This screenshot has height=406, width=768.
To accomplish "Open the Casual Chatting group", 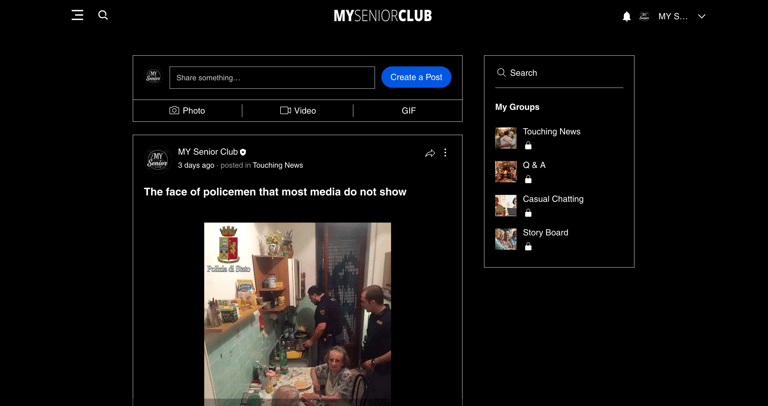I will (553, 199).
